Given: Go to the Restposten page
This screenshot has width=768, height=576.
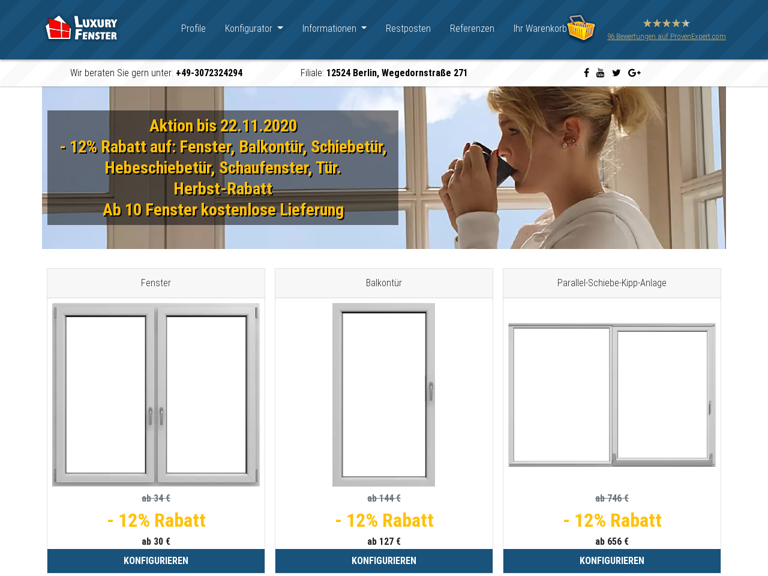Looking at the screenshot, I should pyautogui.click(x=408, y=28).
